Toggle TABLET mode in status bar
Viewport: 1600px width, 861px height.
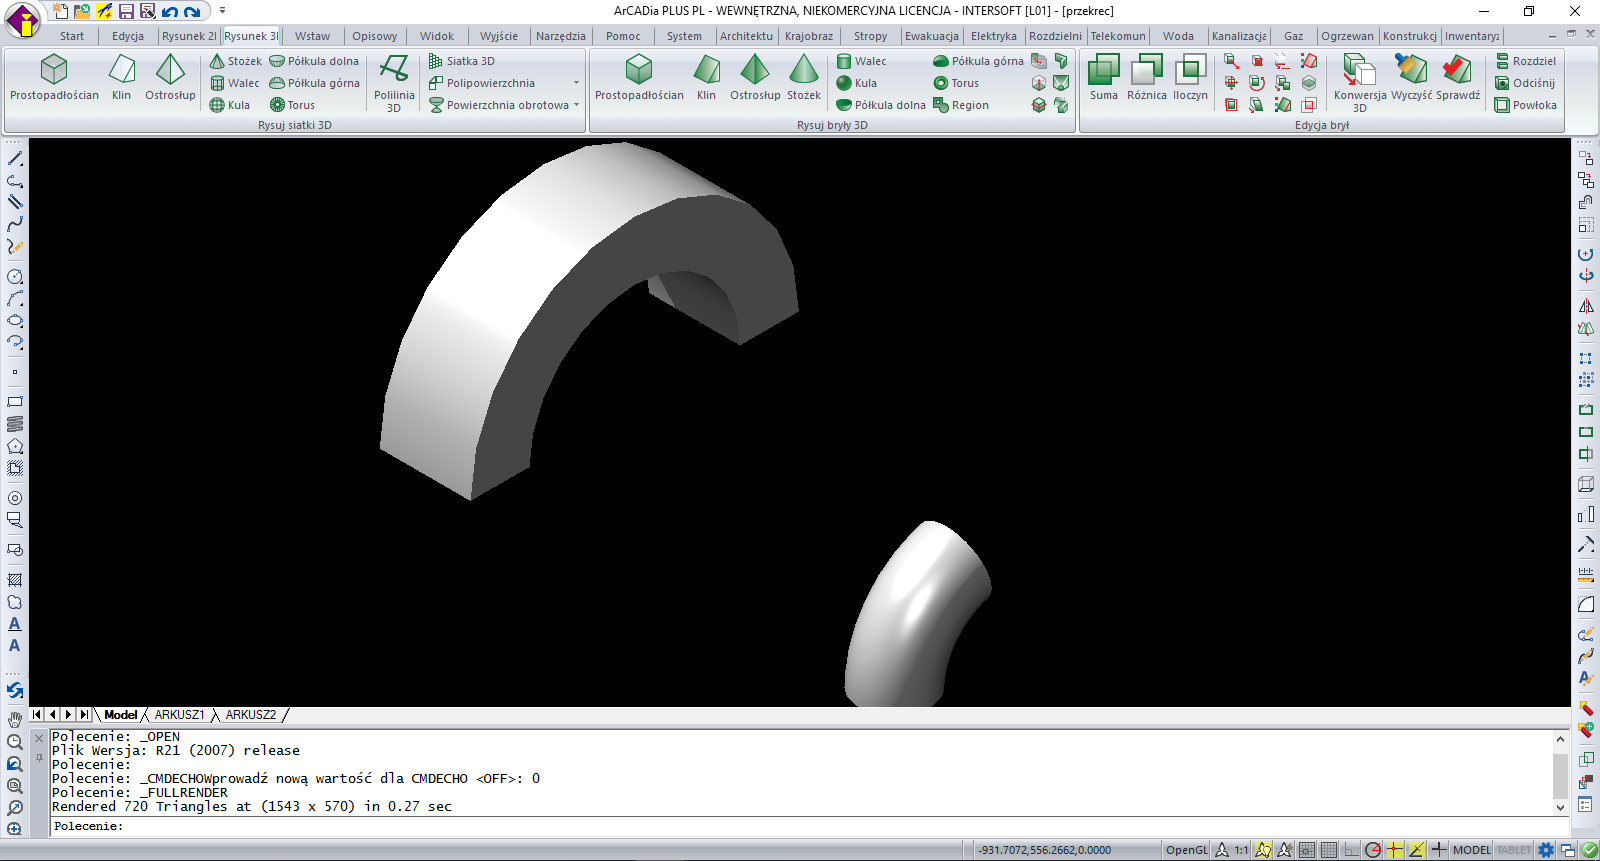click(x=1514, y=850)
